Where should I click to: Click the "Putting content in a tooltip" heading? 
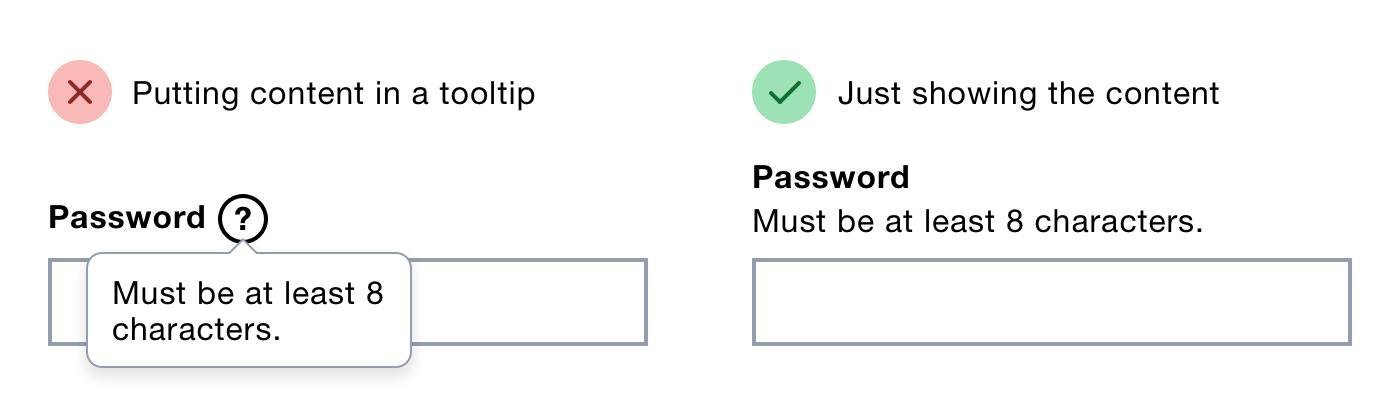[334, 94]
